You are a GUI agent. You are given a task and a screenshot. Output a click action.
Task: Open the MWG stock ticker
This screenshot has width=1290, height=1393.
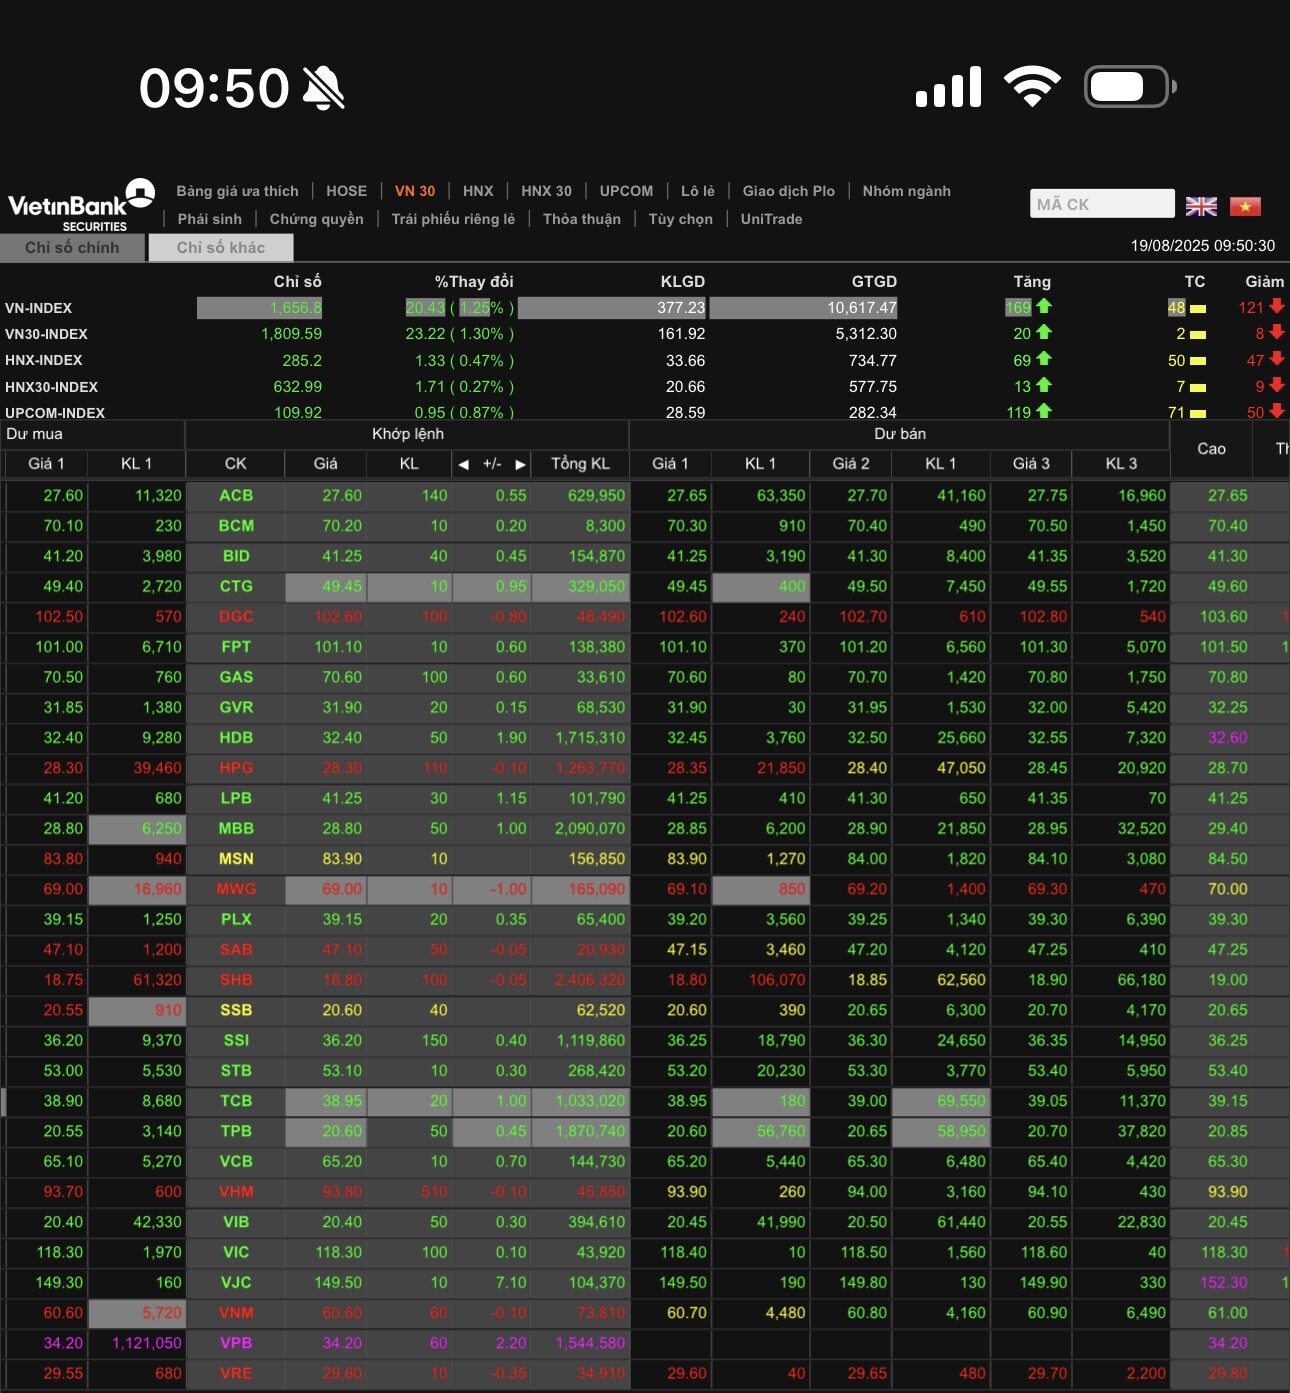click(236, 889)
